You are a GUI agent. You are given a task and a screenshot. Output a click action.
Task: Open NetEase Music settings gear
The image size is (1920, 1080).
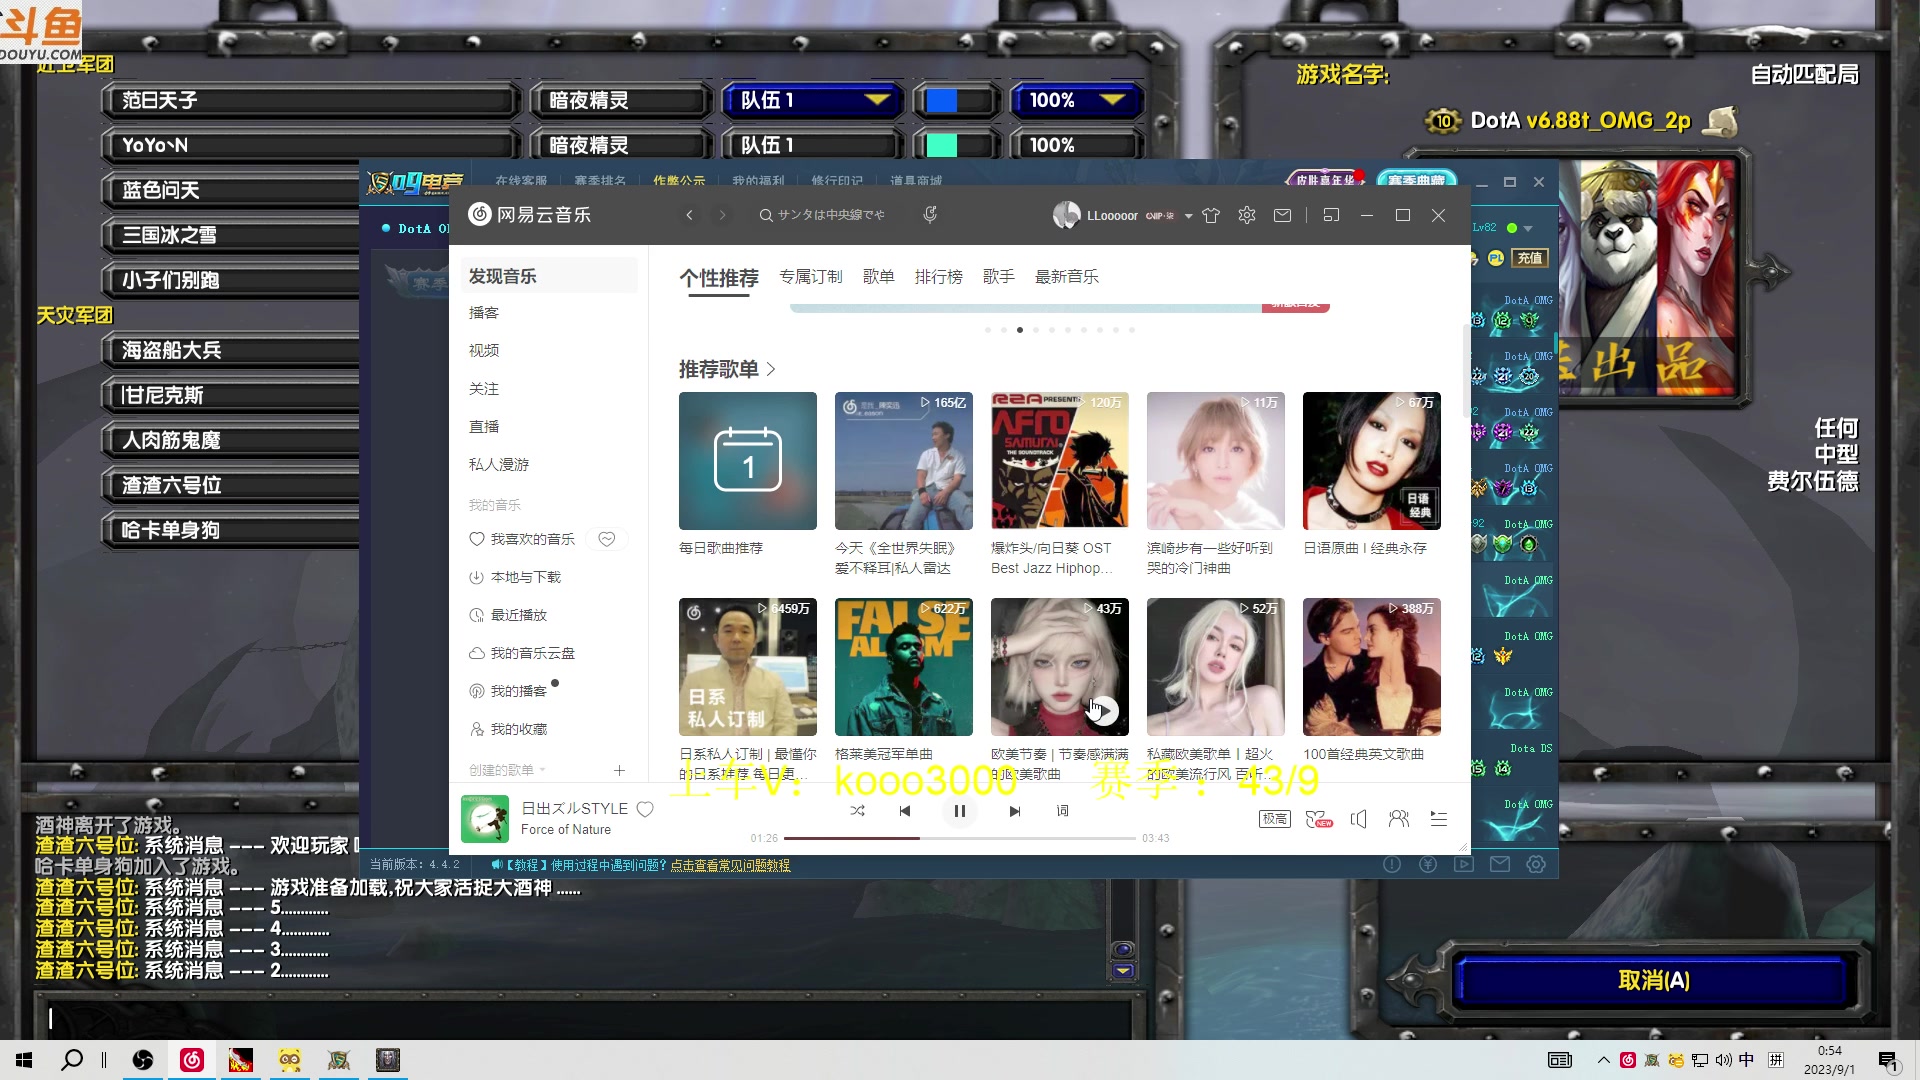pos(1246,215)
